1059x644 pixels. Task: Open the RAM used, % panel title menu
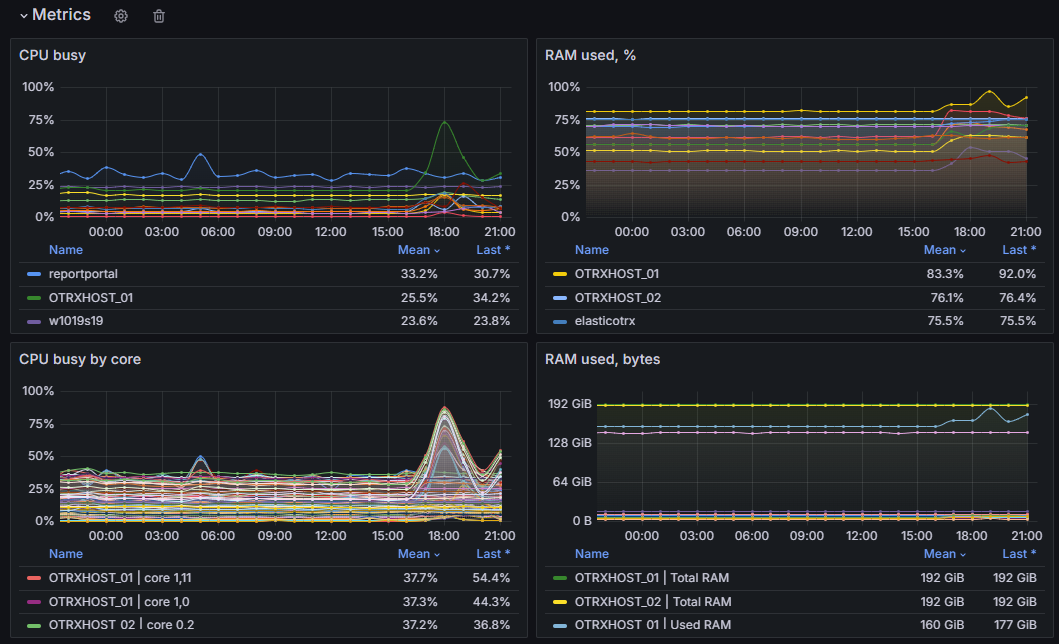click(590, 55)
